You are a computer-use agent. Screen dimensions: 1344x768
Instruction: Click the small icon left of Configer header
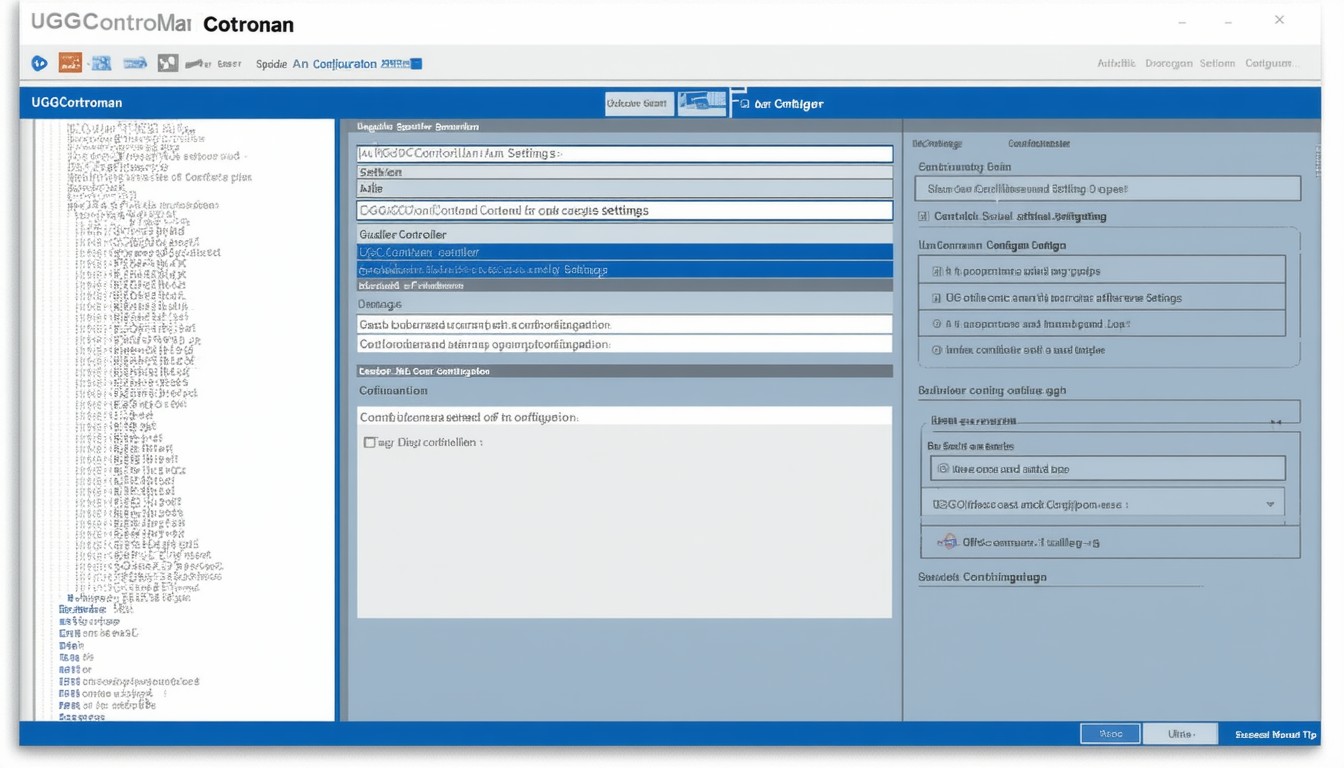pos(744,104)
